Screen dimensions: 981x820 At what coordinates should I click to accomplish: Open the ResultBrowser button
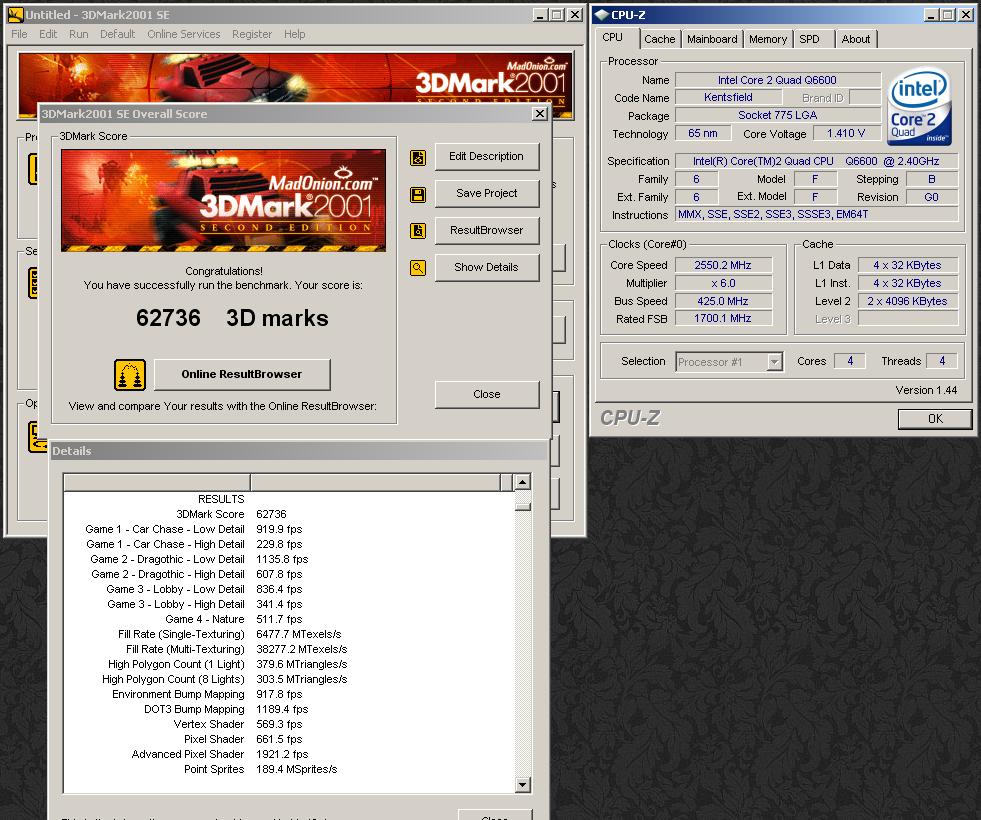(487, 230)
